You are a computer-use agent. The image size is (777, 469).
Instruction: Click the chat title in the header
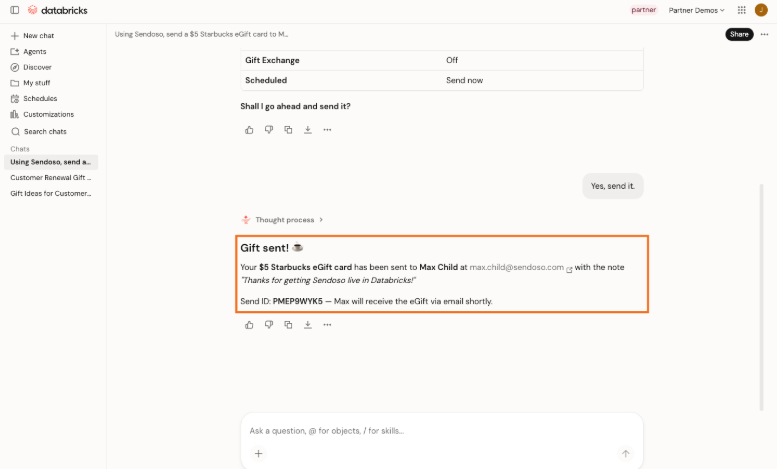(x=201, y=34)
